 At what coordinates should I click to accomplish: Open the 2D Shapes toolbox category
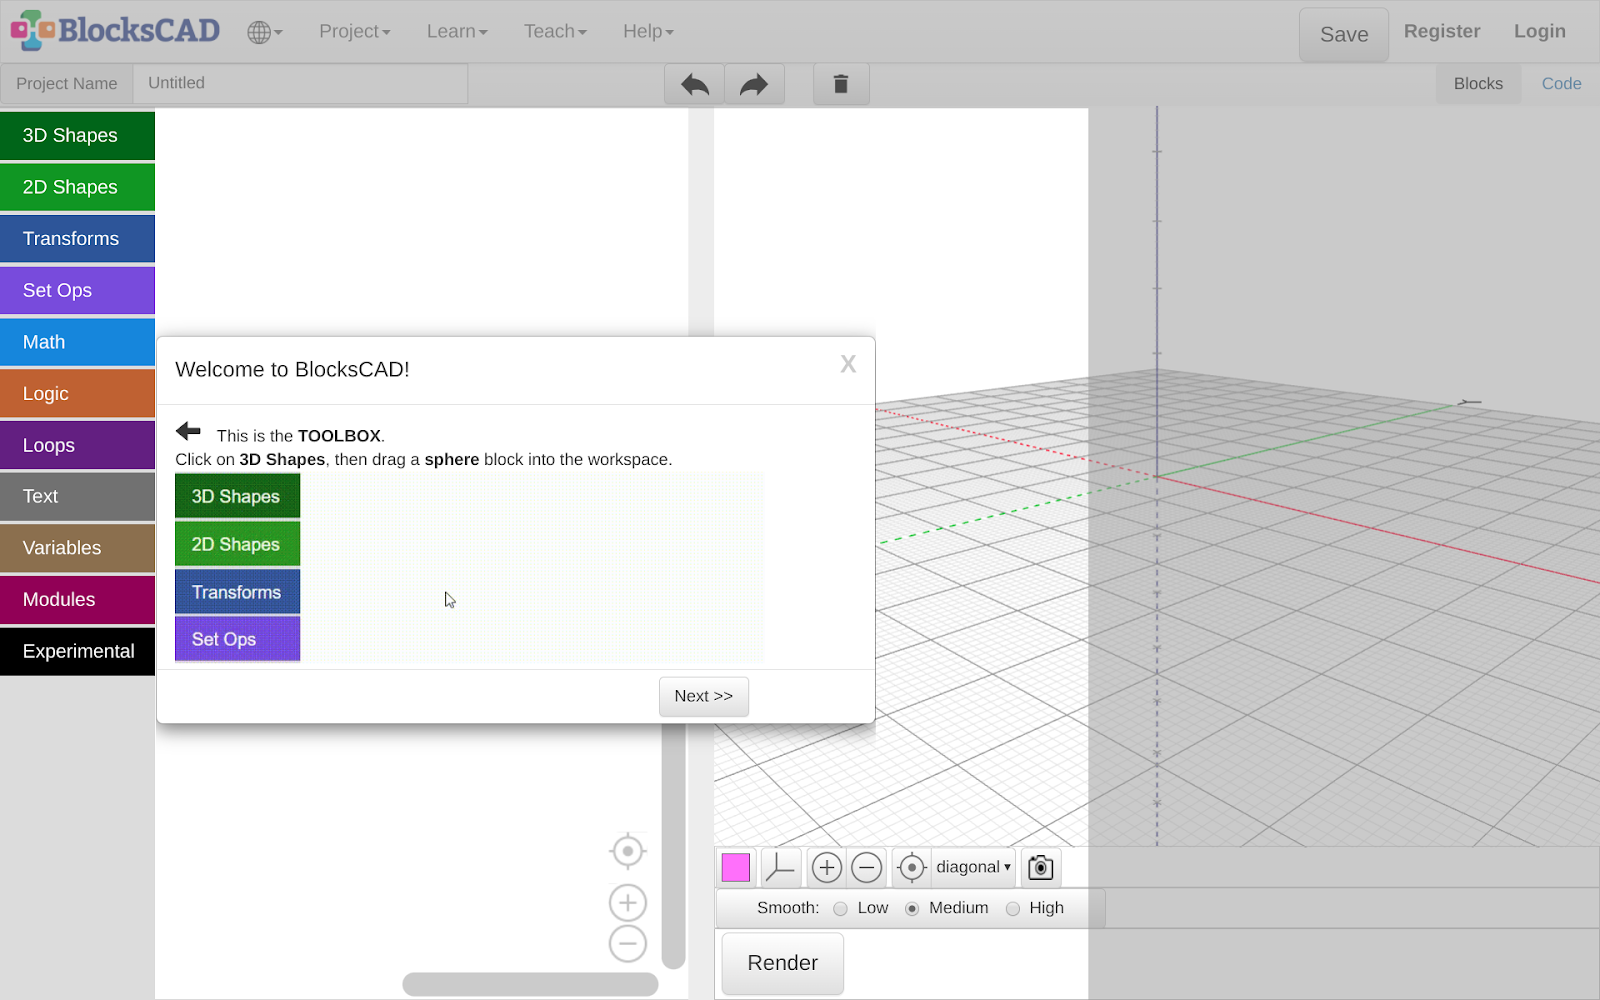pyautogui.click(x=78, y=187)
